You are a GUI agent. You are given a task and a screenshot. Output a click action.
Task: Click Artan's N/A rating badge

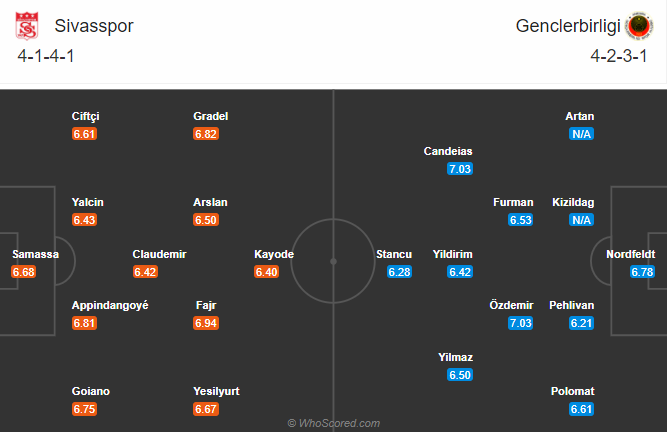pyautogui.click(x=582, y=134)
